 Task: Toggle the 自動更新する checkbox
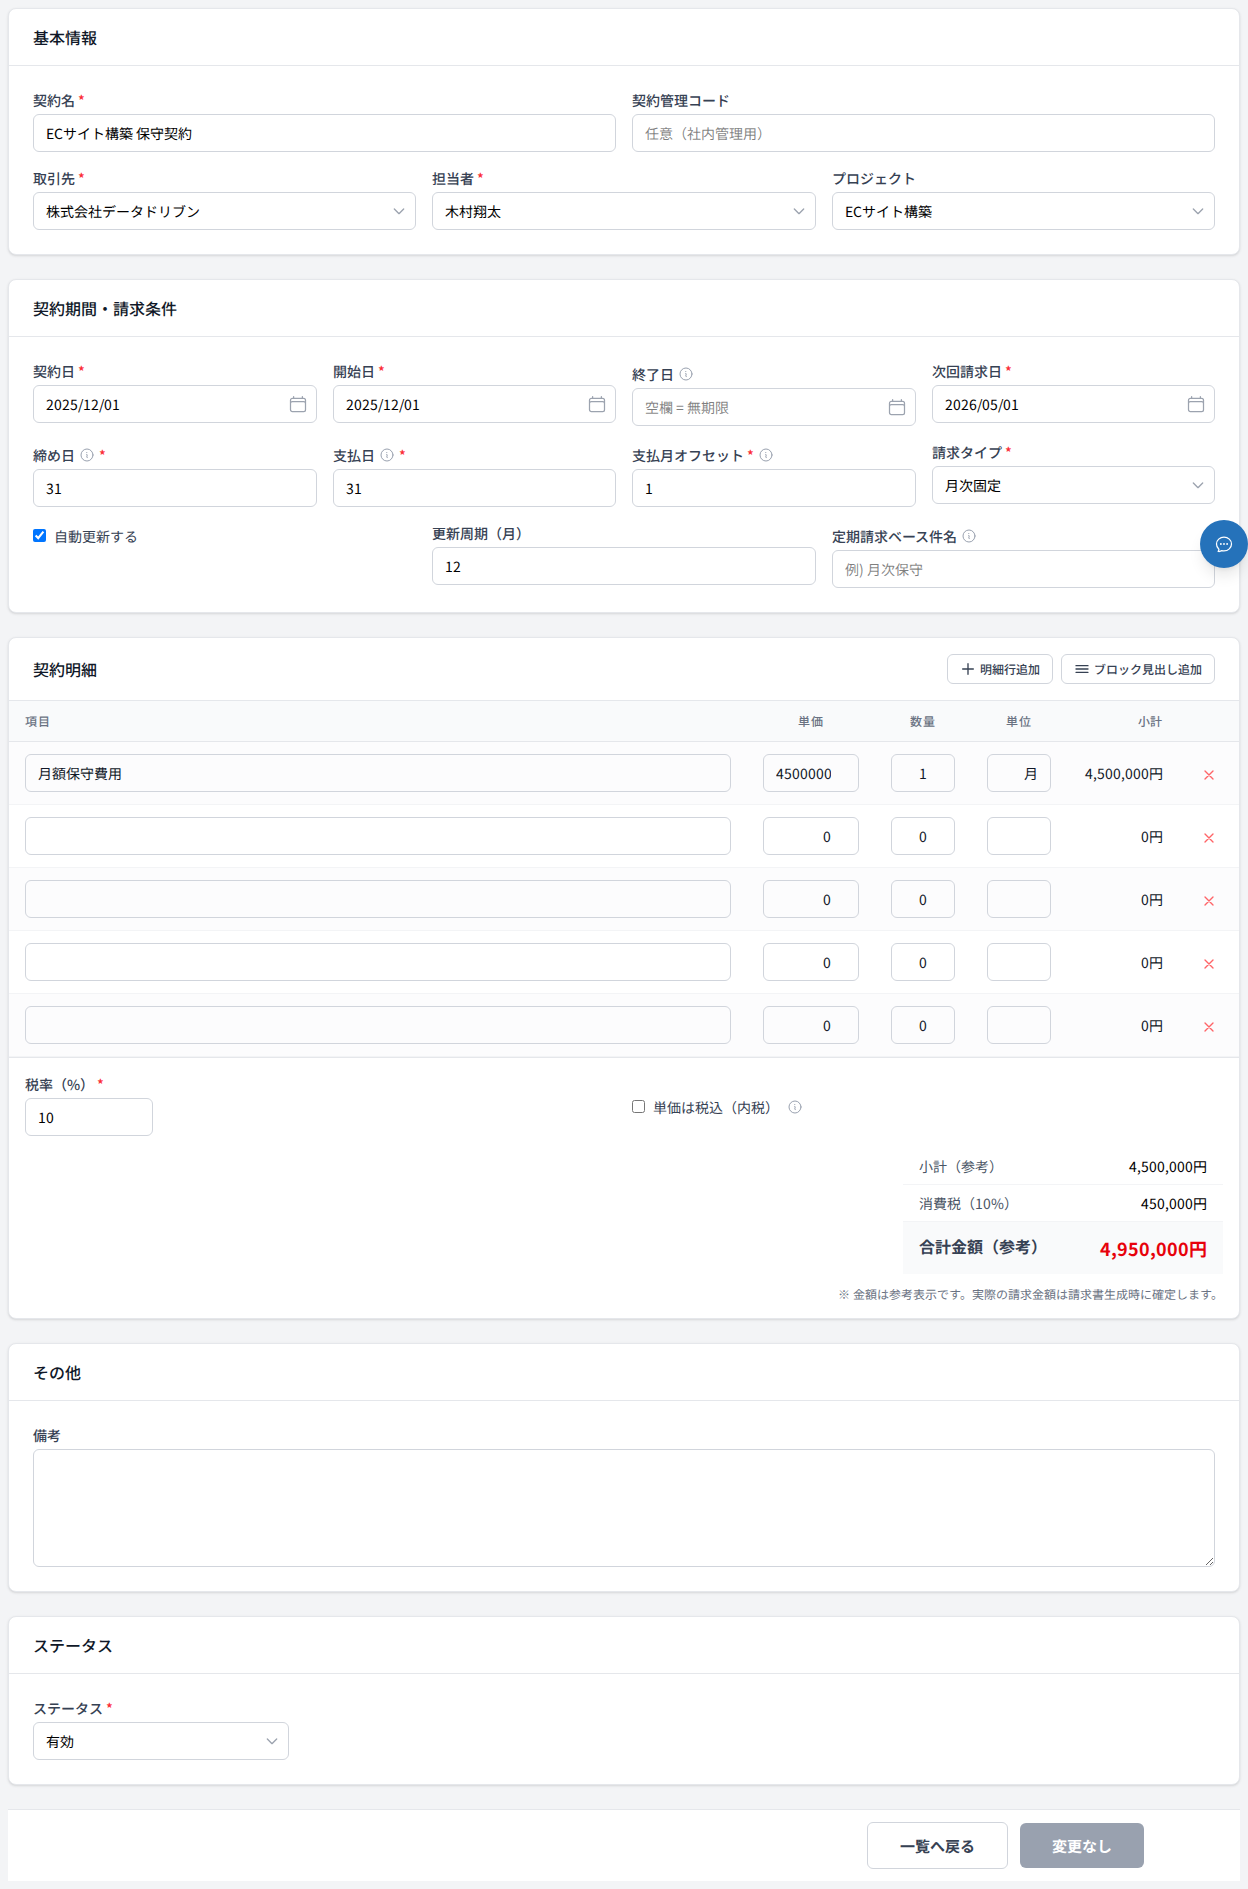tap(40, 536)
